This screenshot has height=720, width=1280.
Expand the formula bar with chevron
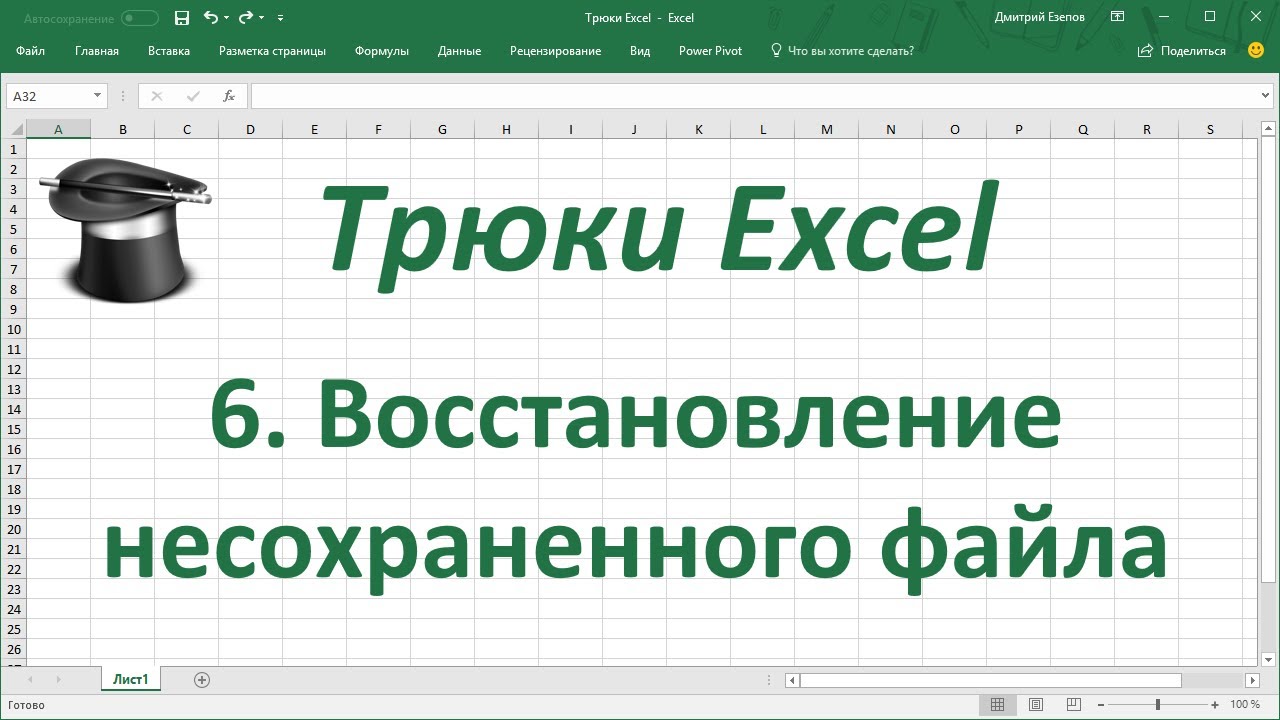(x=1267, y=96)
